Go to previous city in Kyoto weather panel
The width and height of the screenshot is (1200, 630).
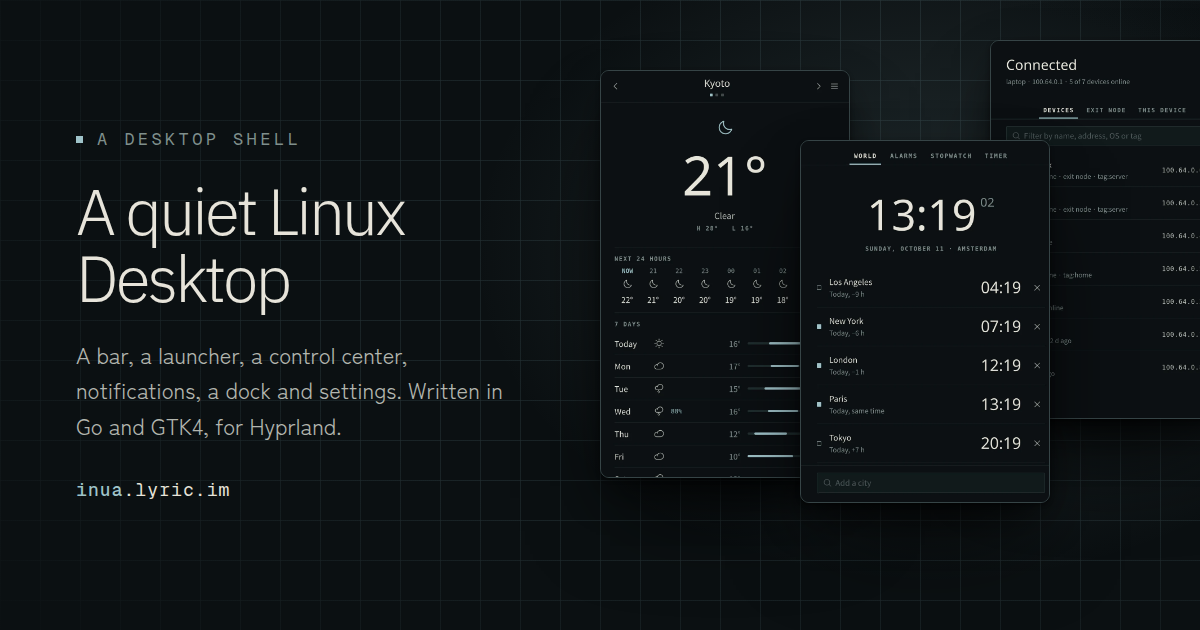pyautogui.click(x=615, y=86)
